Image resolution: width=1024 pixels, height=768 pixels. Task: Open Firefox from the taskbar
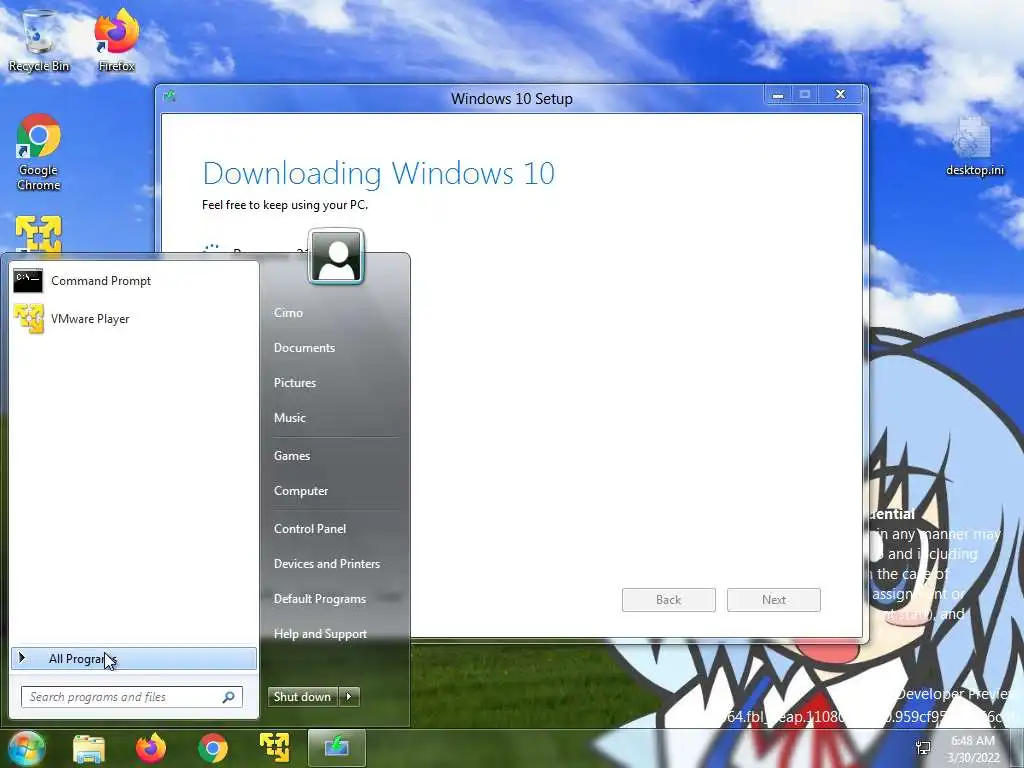[x=151, y=748]
